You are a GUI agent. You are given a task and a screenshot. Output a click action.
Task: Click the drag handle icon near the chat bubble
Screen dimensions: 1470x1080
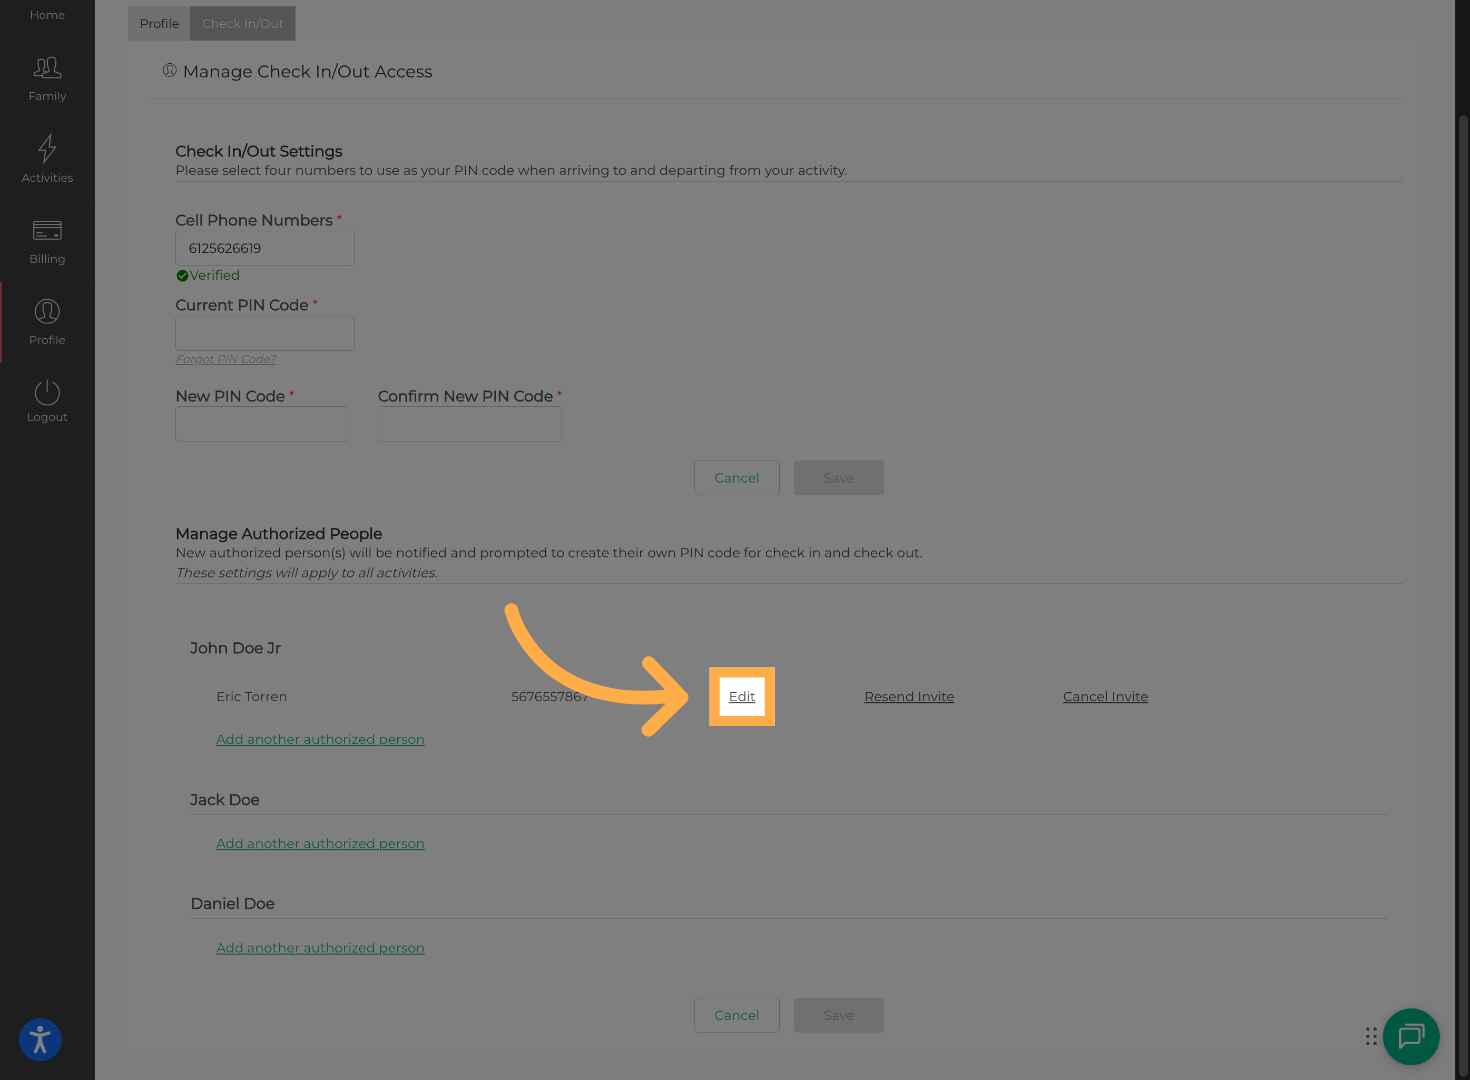[1371, 1036]
